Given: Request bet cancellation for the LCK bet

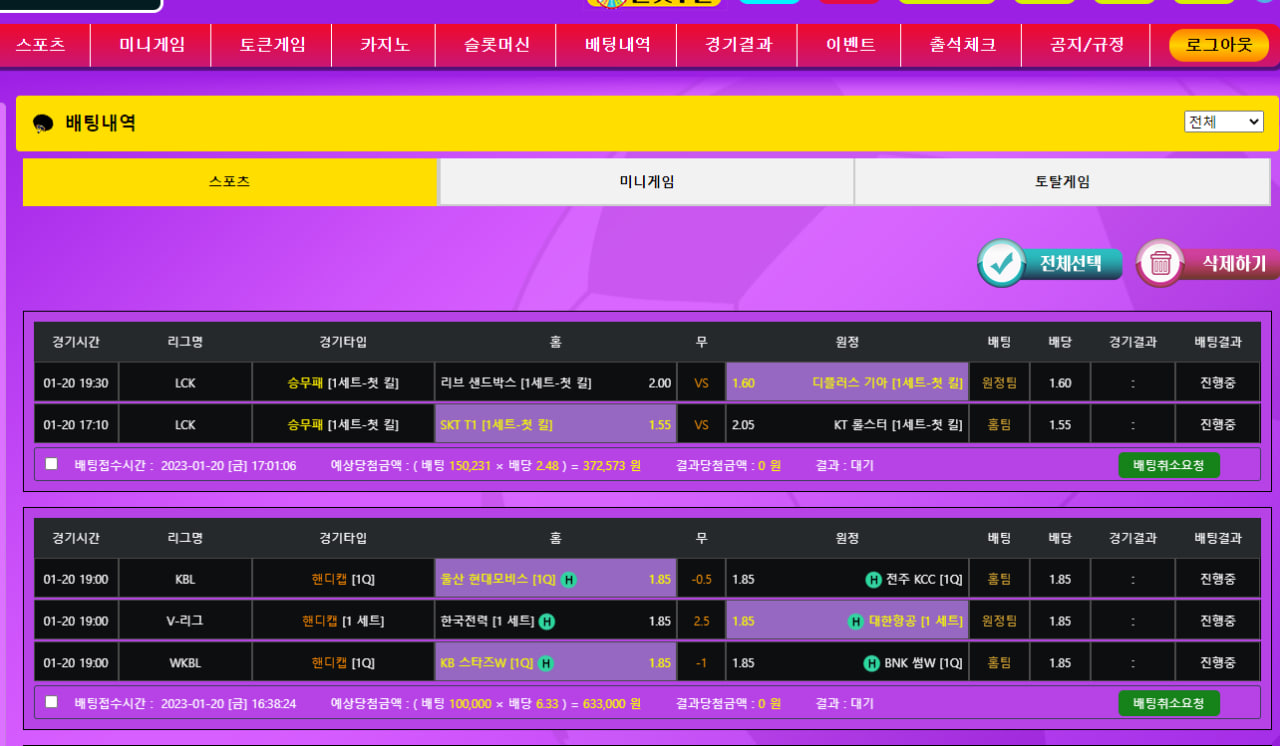Looking at the screenshot, I should pos(1168,465).
